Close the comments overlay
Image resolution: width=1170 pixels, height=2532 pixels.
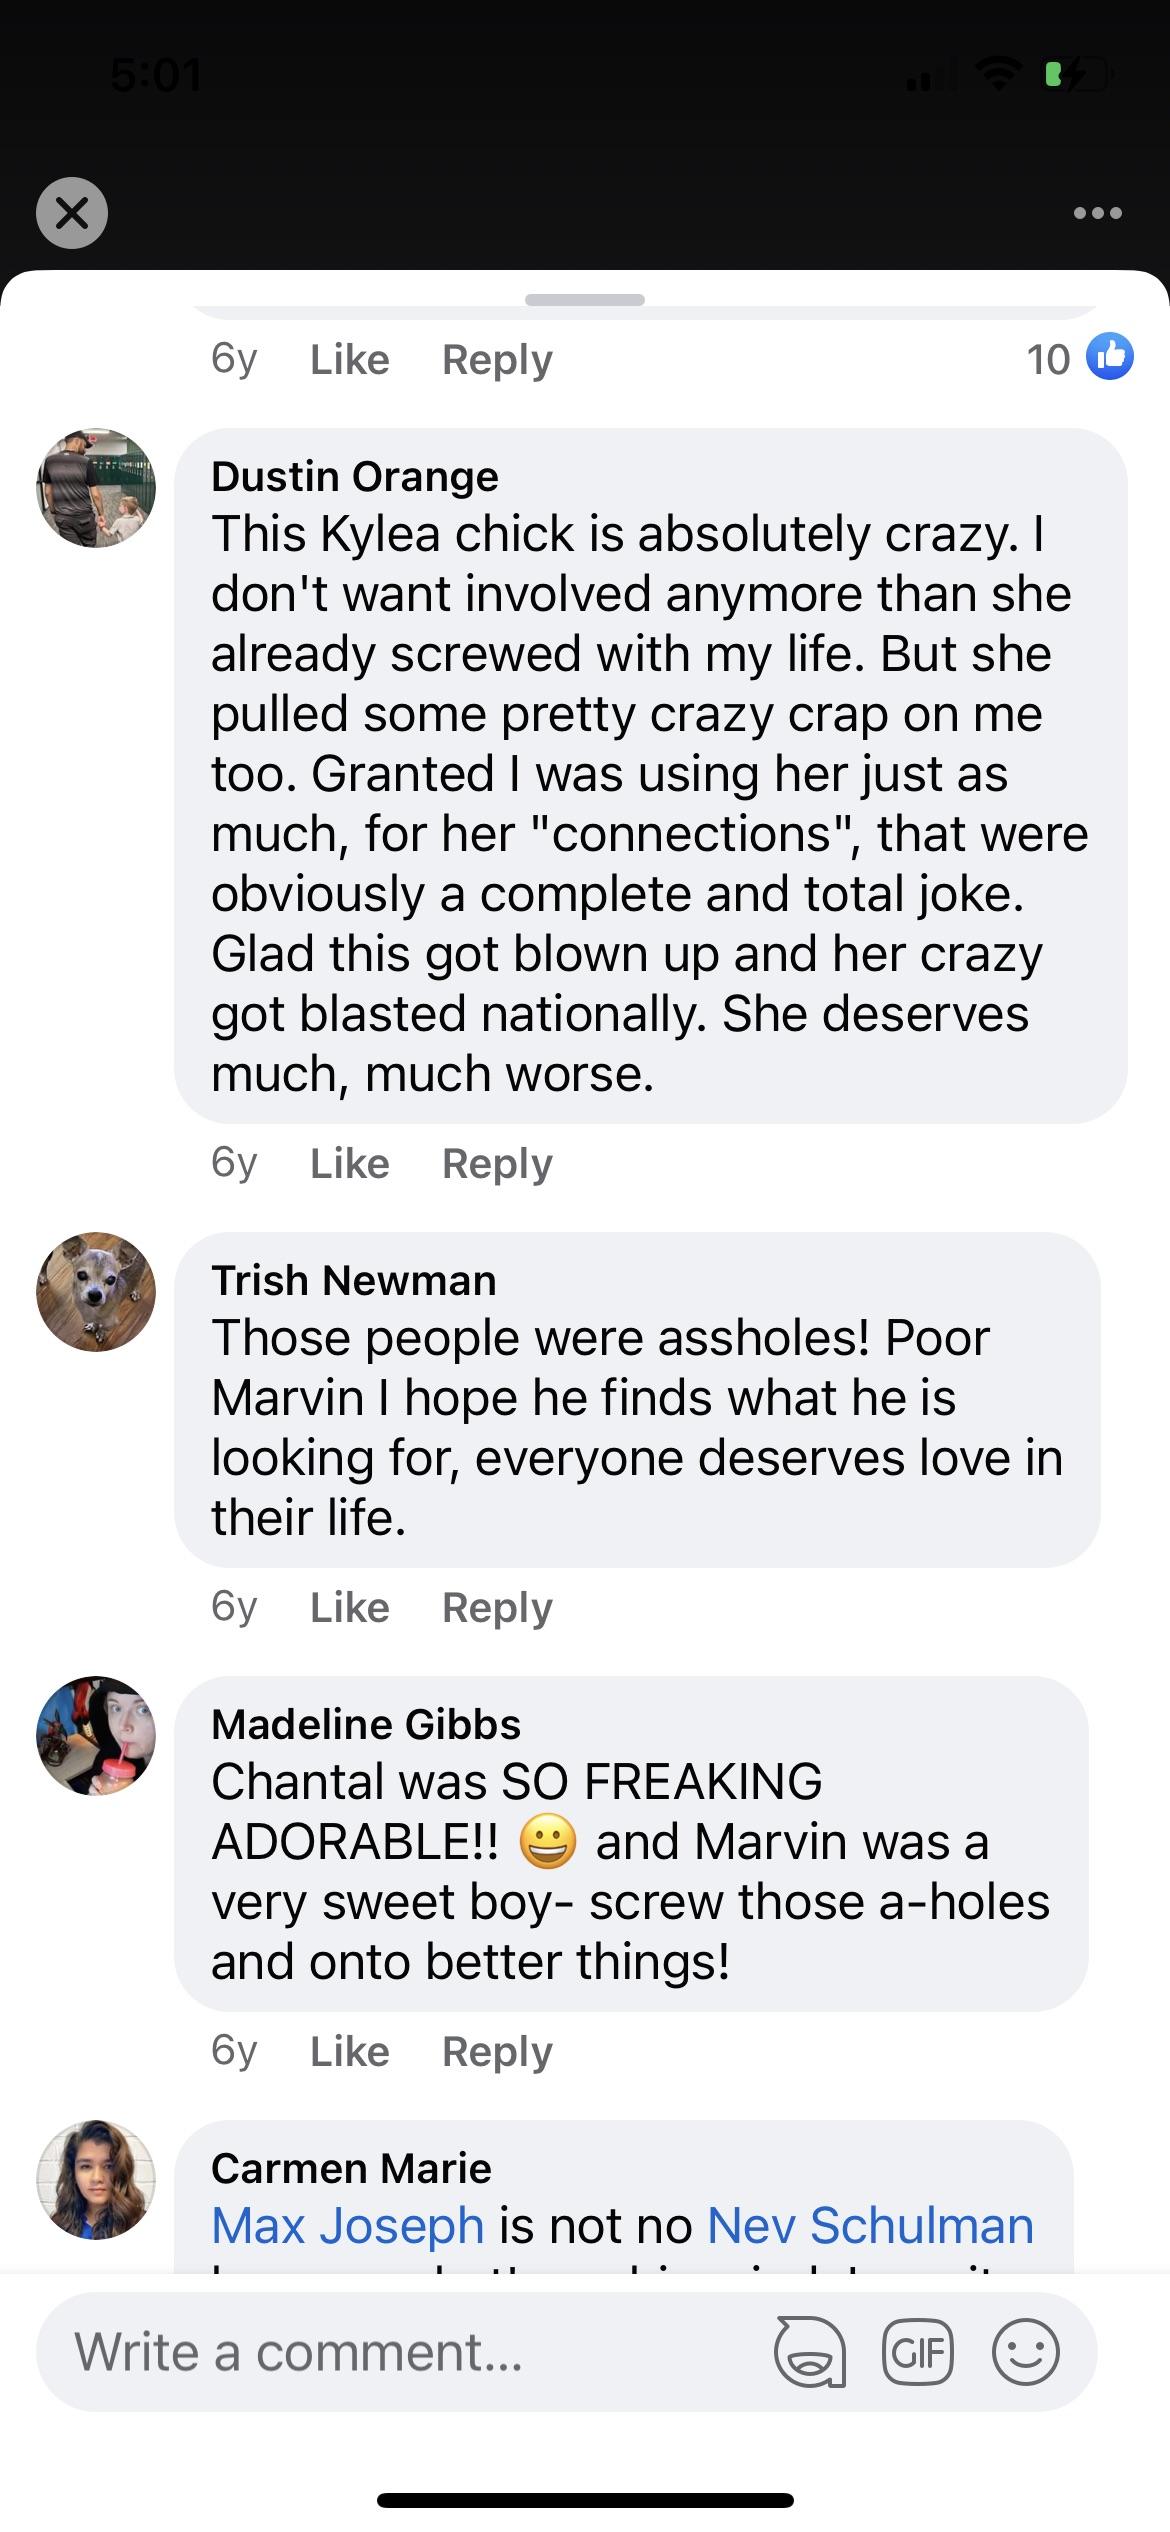point(71,212)
